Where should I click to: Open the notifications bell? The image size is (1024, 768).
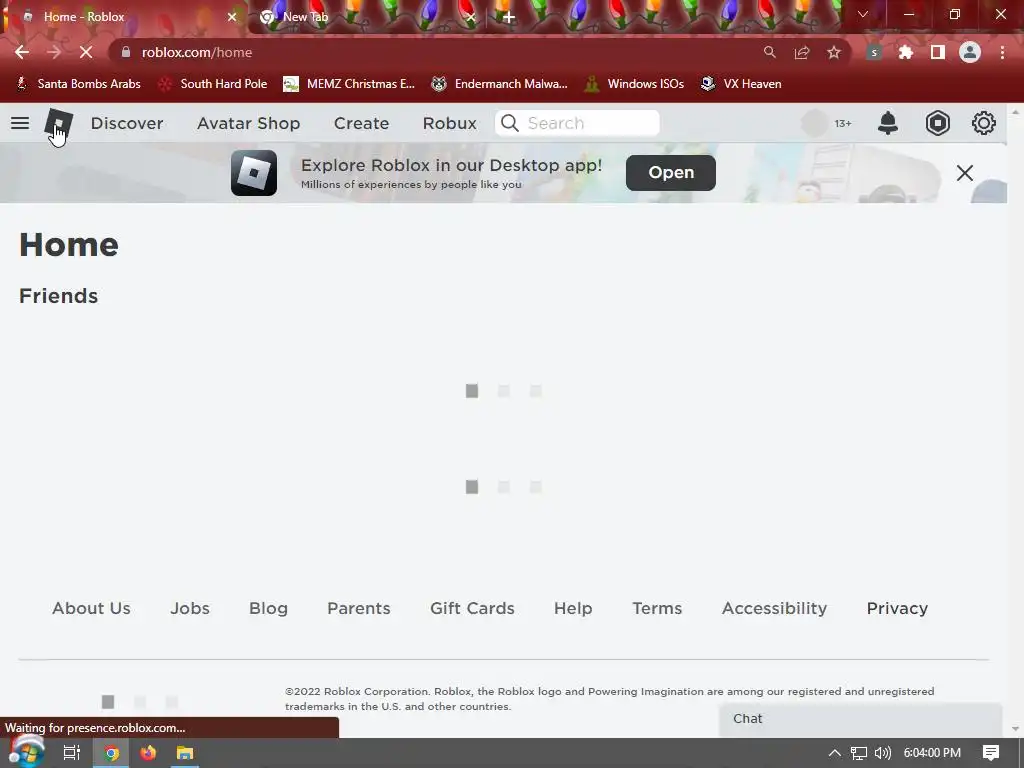888,123
